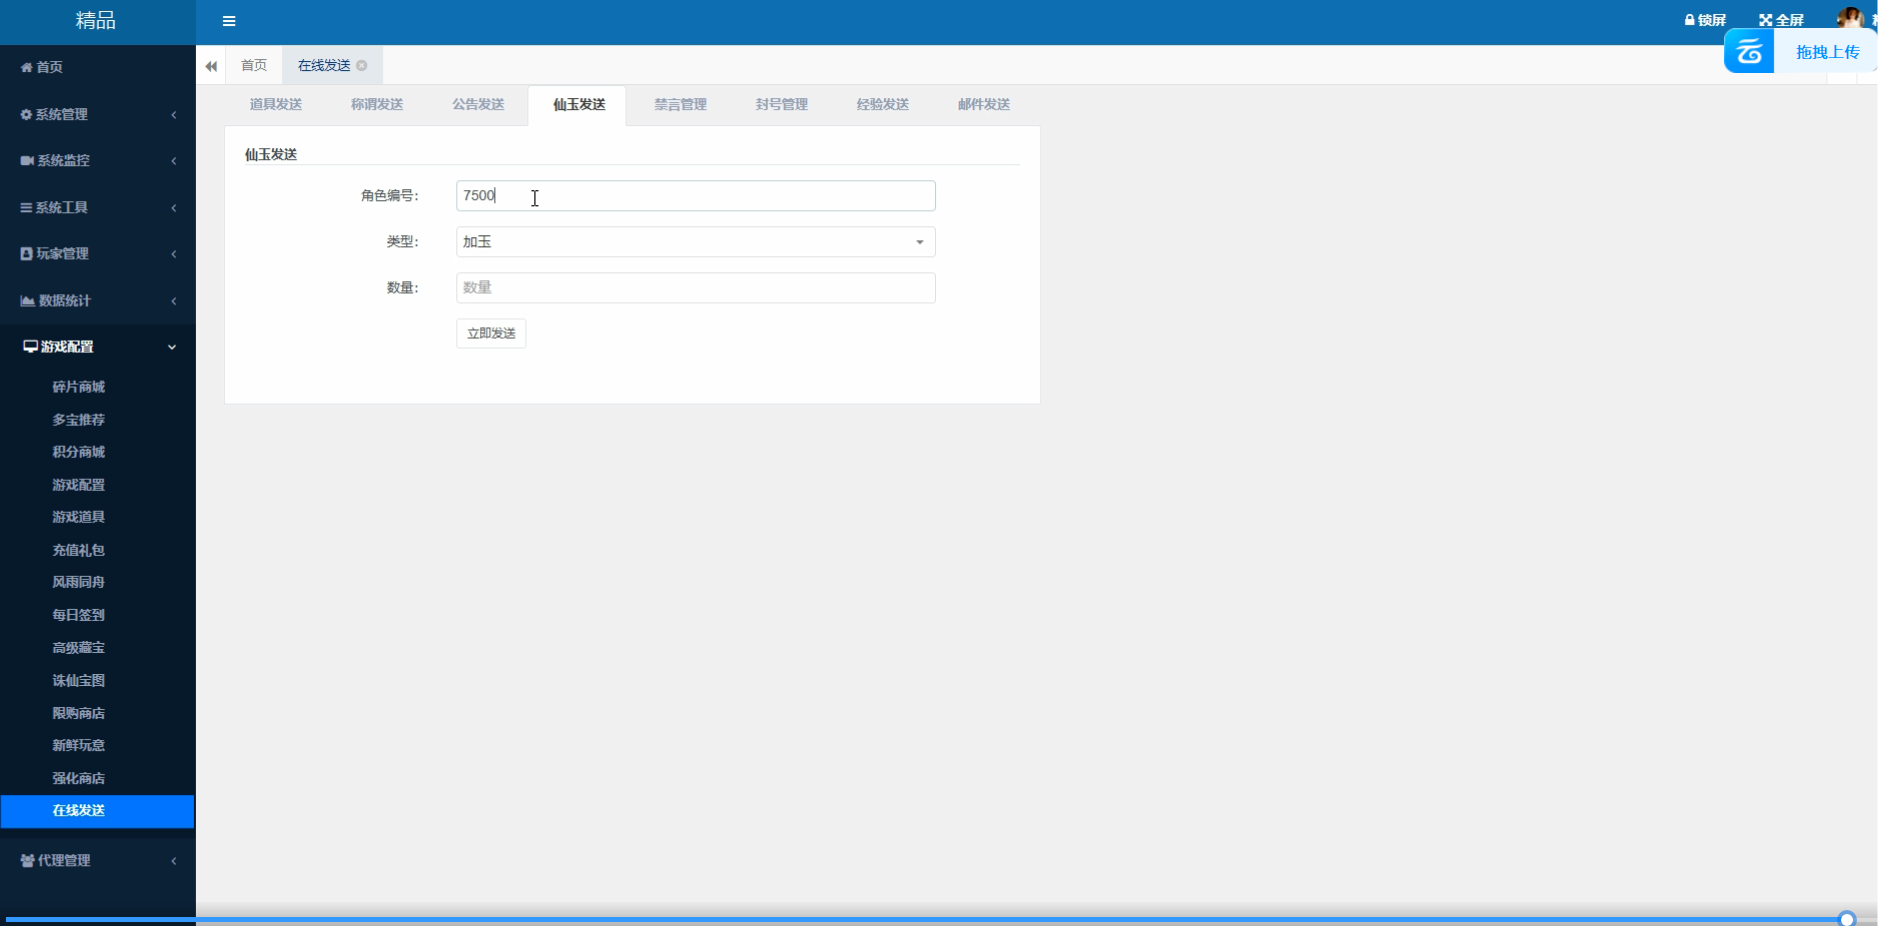Viewport: 1878px width, 926px height.
Task: Expand the 代理管理 menu chevron
Action: click(174, 861)
